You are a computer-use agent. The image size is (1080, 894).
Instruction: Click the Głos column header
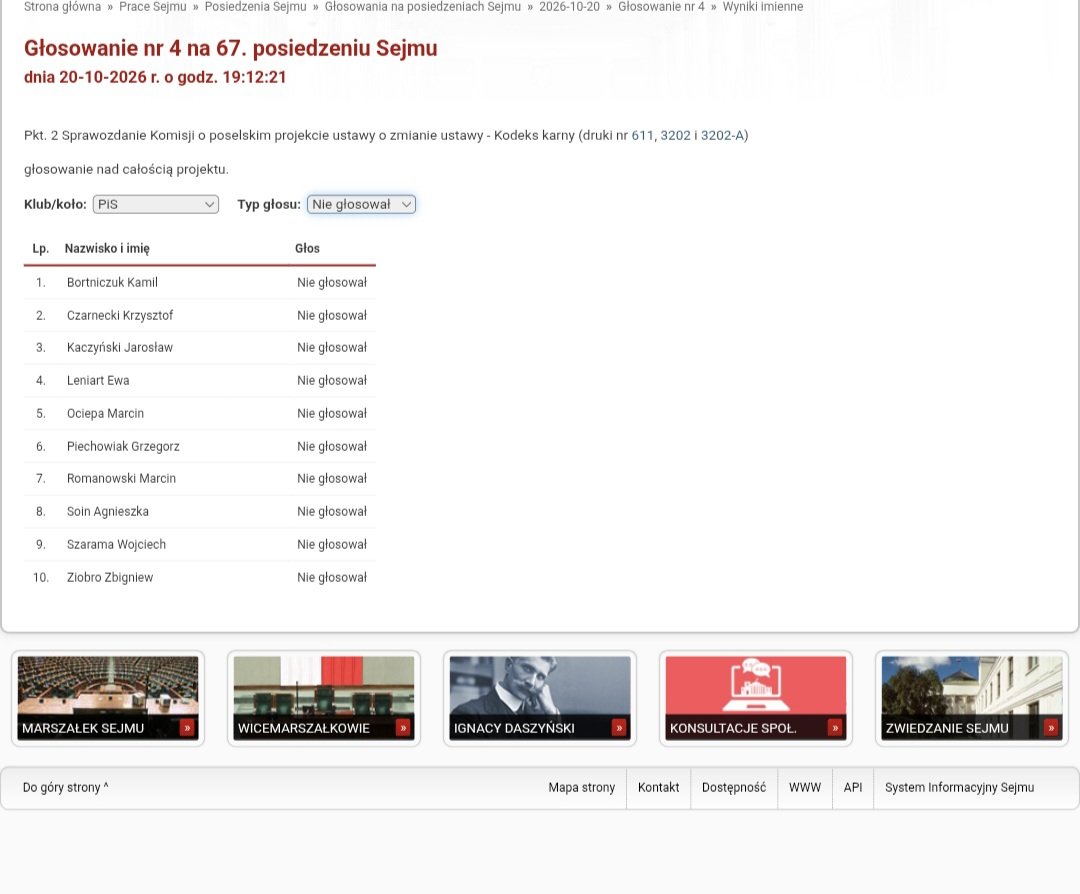pos(307,249)
